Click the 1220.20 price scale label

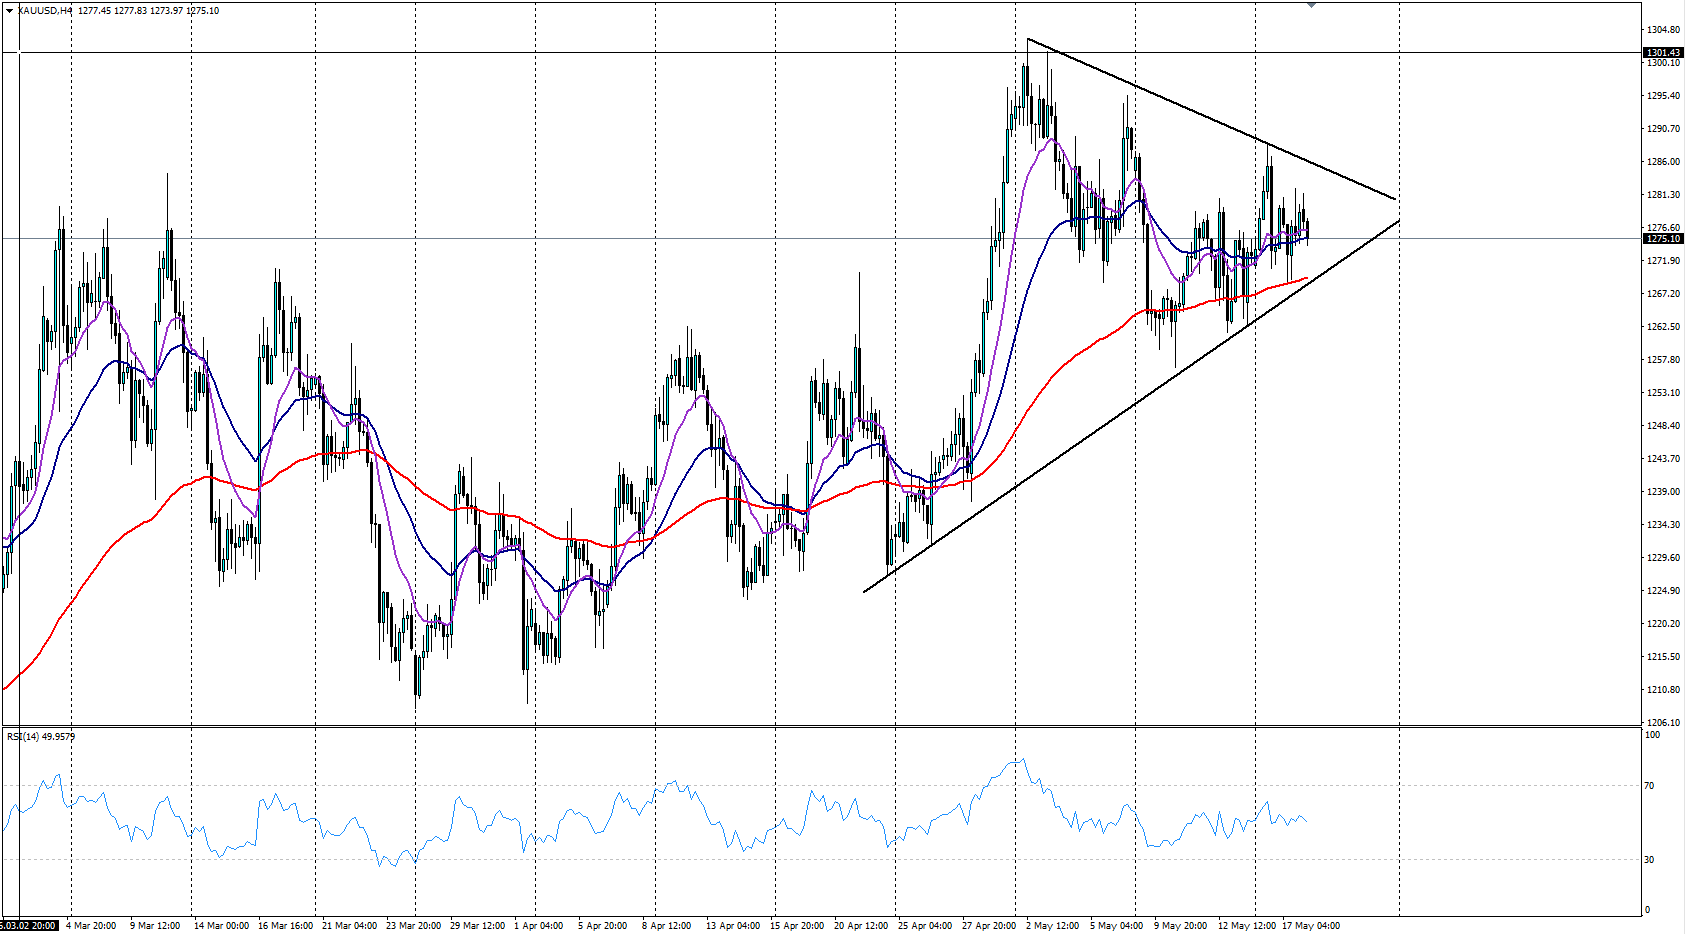pos(1663,624)
